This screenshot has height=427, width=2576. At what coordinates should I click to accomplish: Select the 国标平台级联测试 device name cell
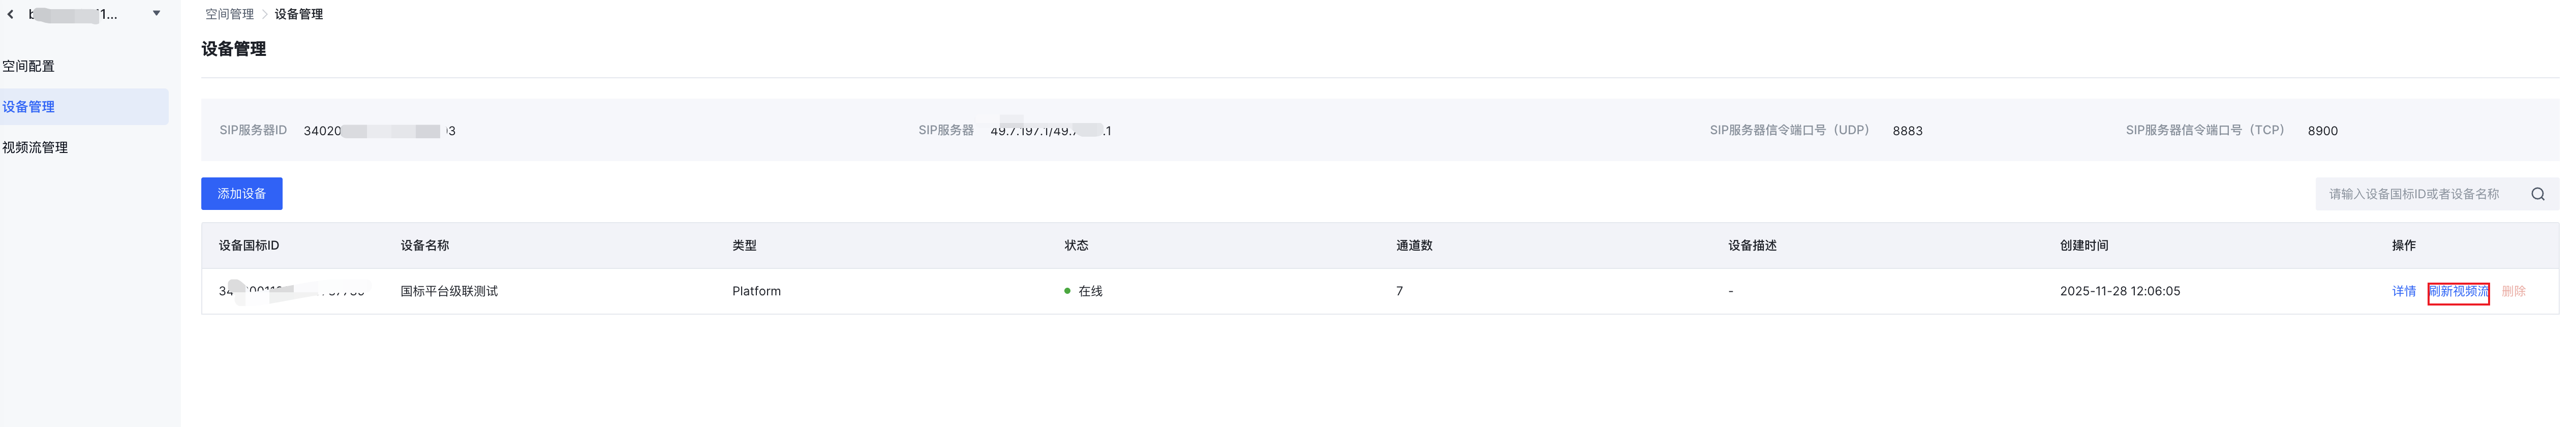[449, 291]
